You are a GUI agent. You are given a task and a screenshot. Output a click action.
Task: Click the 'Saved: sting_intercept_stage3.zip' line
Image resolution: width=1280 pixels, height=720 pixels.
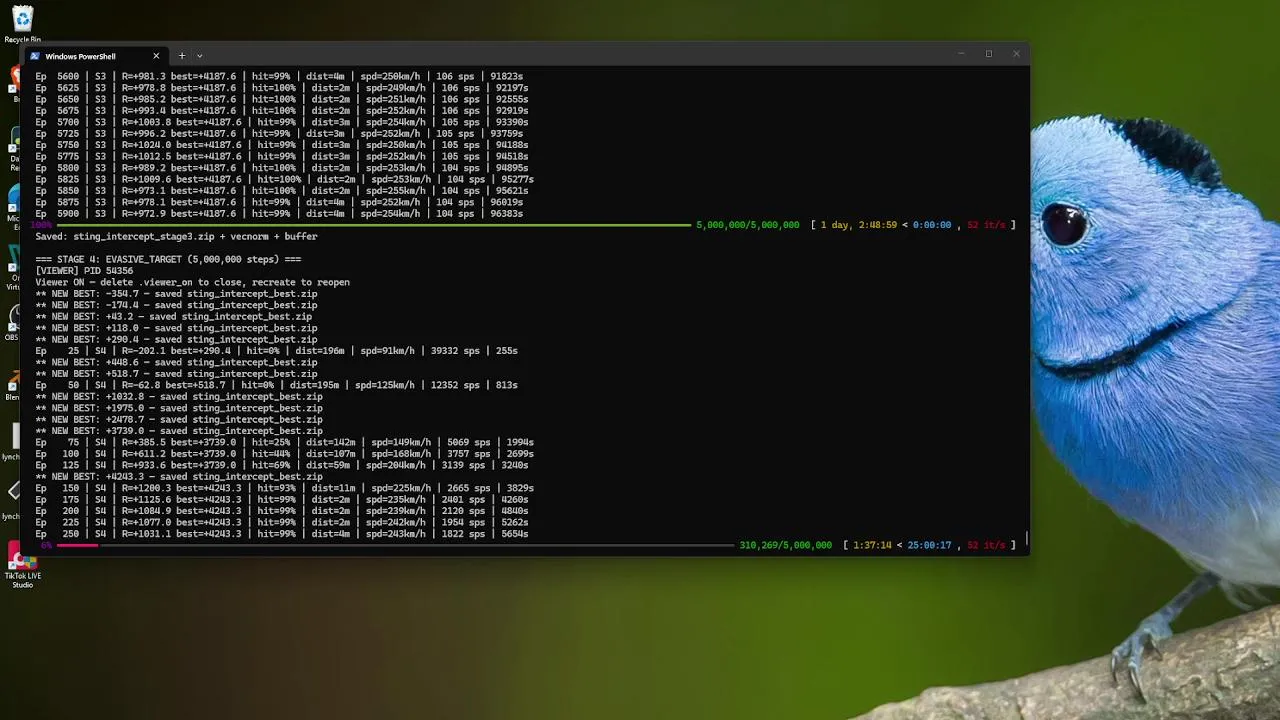(x=176, y=237)
